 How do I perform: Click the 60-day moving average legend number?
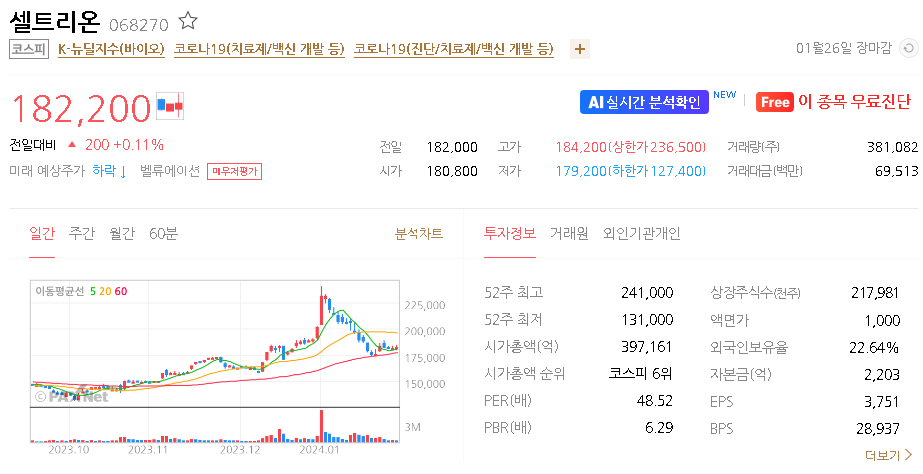pos(121,291)
